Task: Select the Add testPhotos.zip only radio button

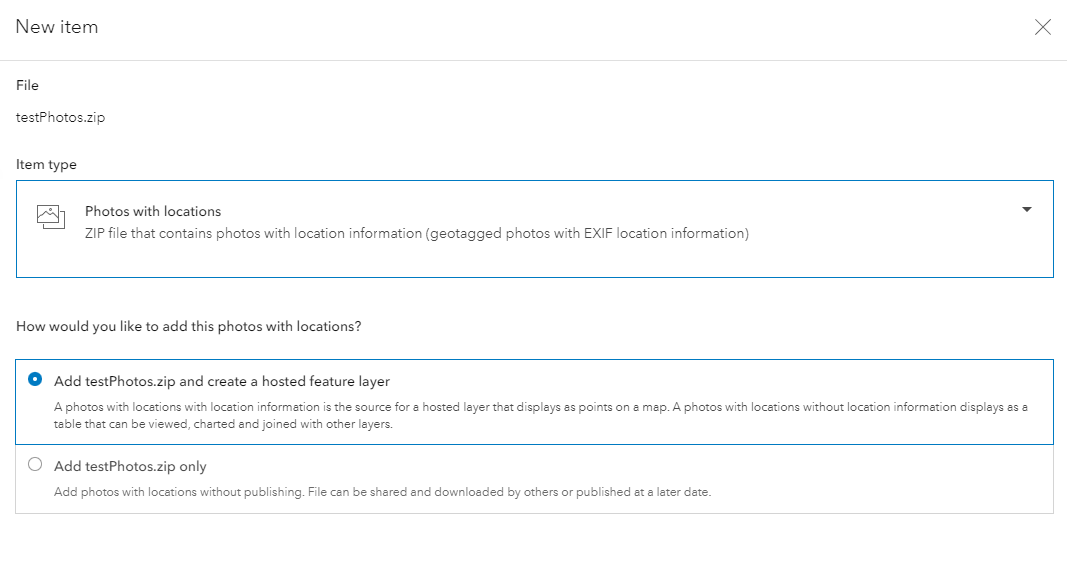Action: 35,464
